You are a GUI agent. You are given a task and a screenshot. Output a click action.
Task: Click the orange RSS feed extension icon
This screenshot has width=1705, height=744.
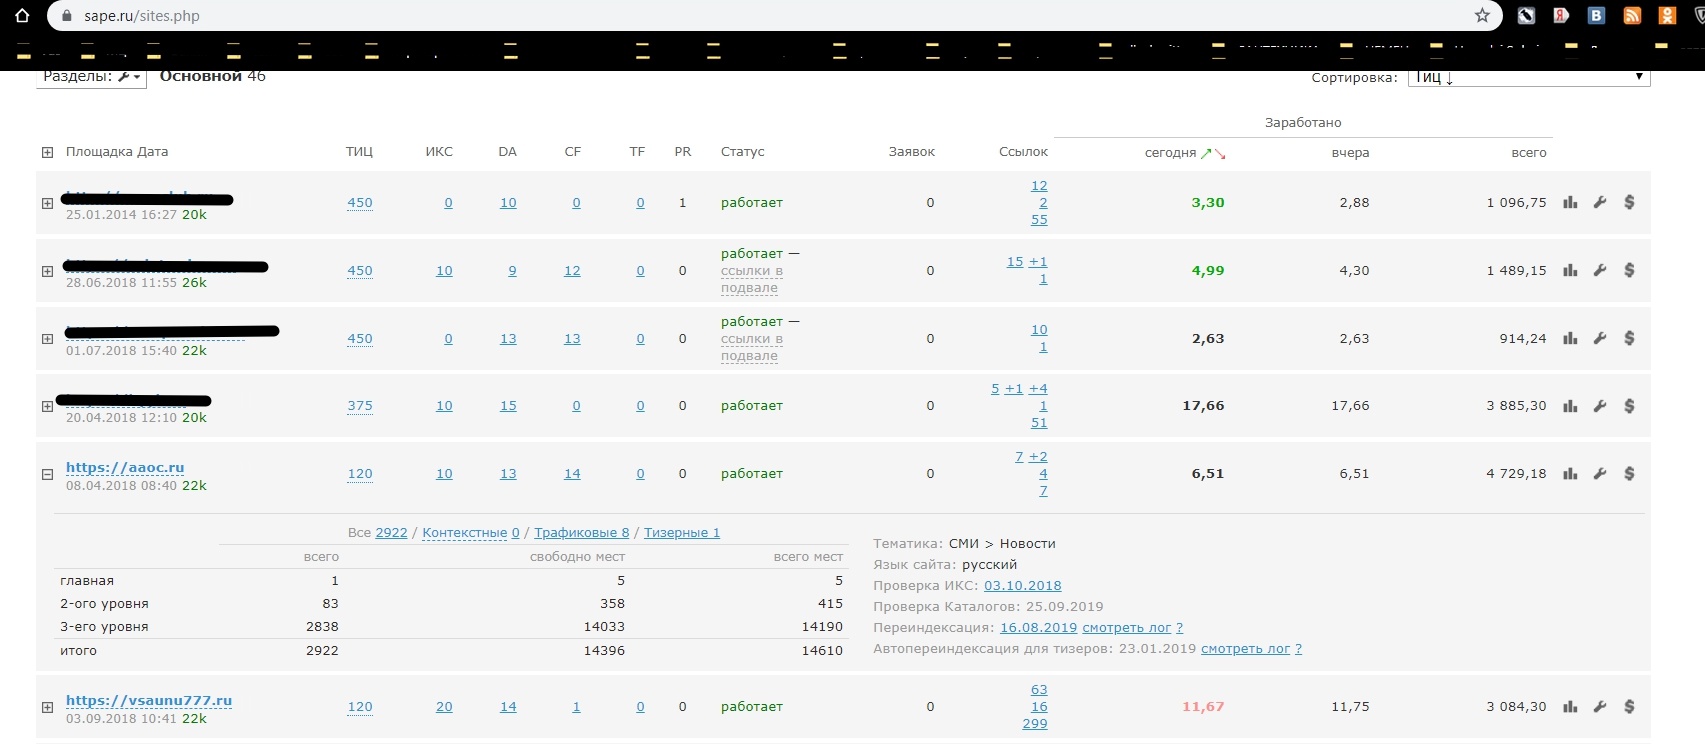[x=1632, y=15]
